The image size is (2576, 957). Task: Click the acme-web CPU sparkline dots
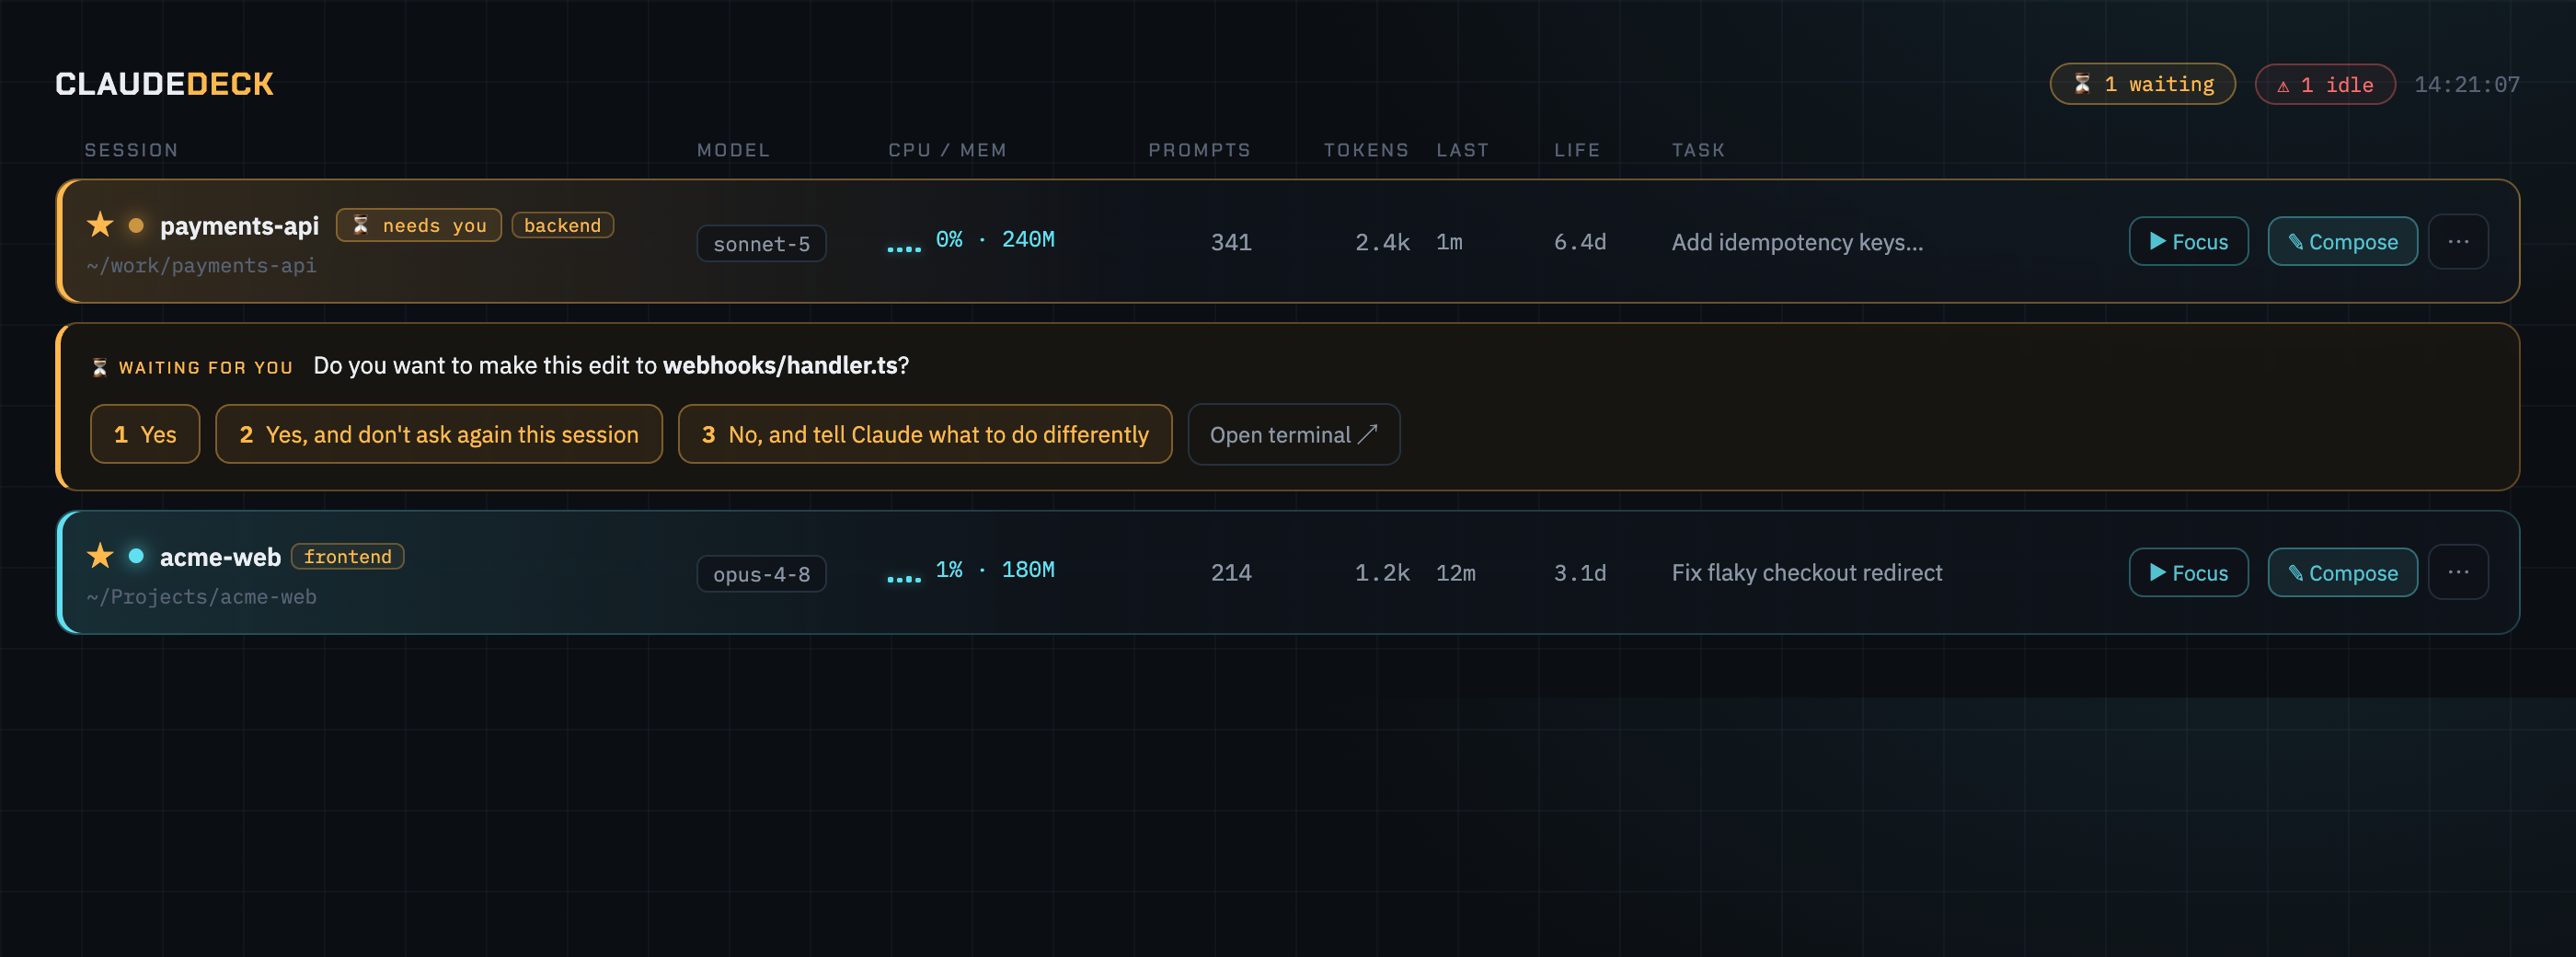tap(904, 578)
